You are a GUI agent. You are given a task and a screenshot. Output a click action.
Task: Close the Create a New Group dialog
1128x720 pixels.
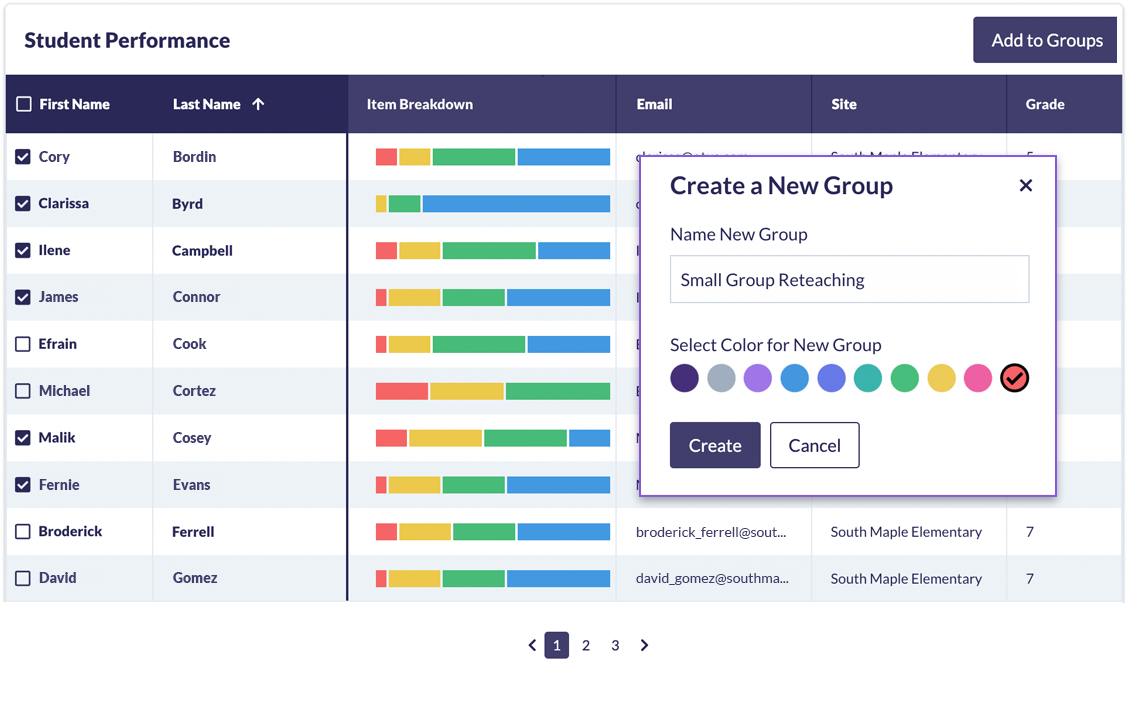point(1025,184)
